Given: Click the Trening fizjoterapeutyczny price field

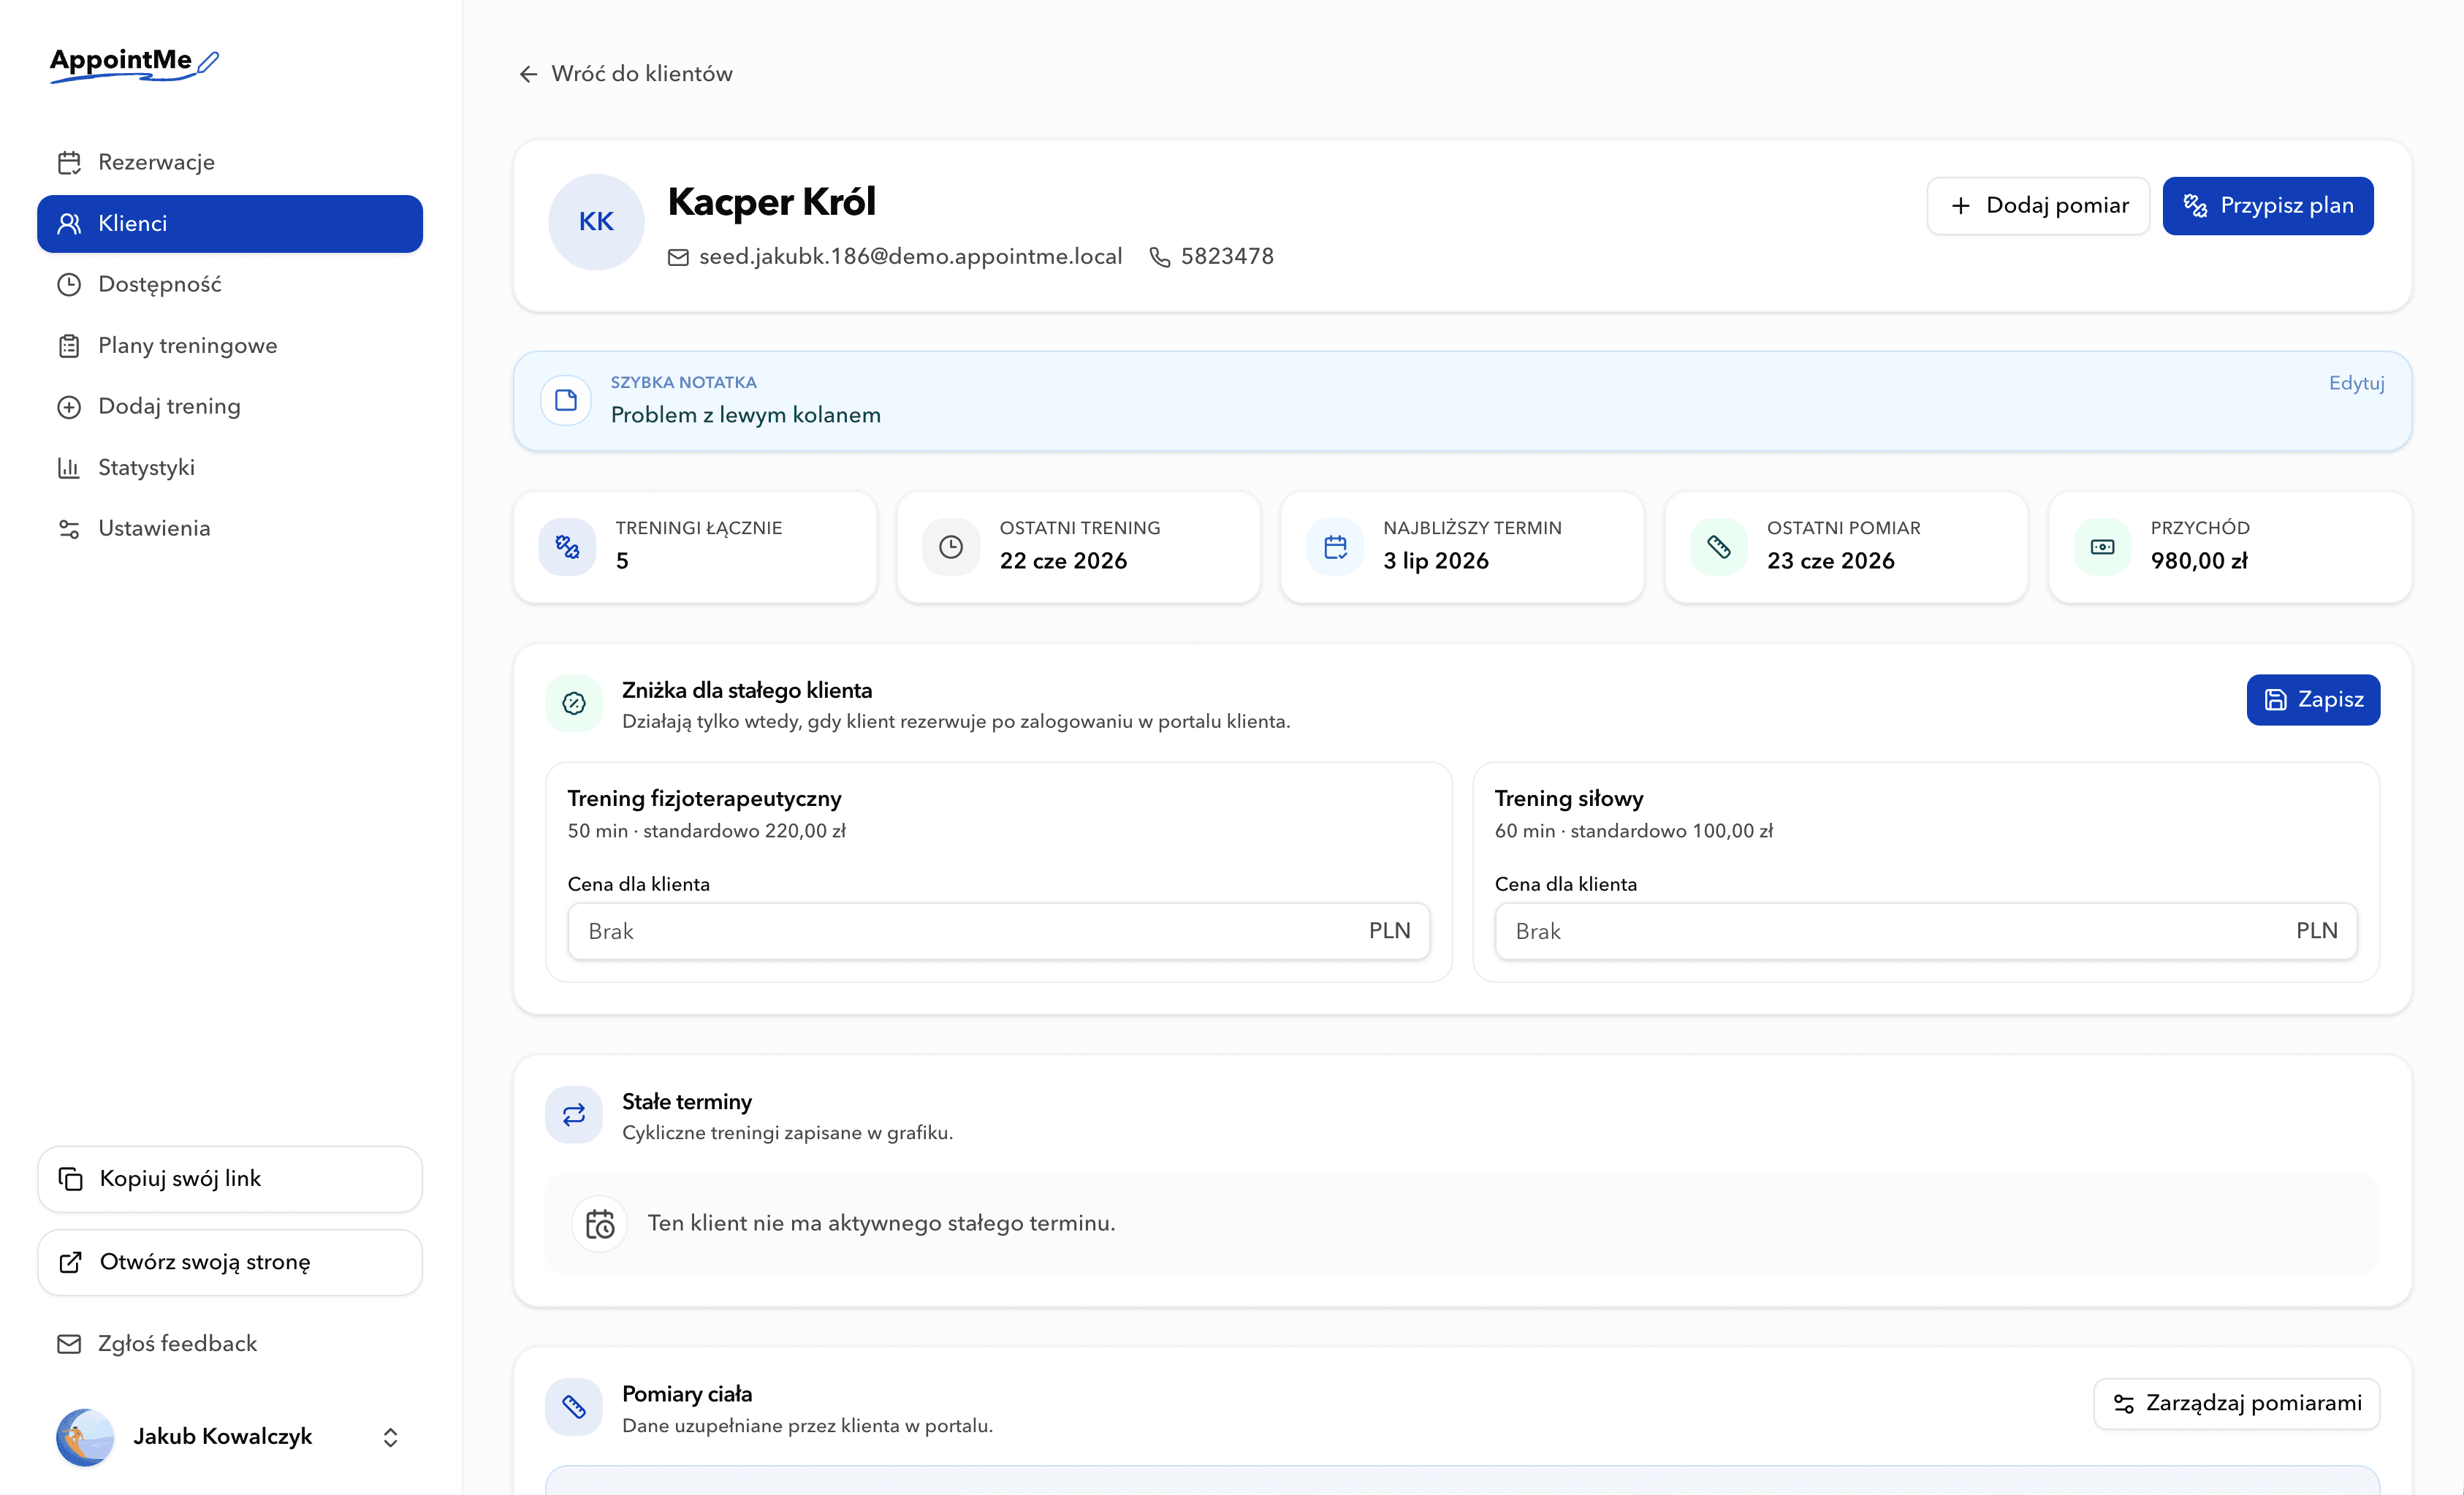Looking at the screenshot, I should (x=998, y=931).
